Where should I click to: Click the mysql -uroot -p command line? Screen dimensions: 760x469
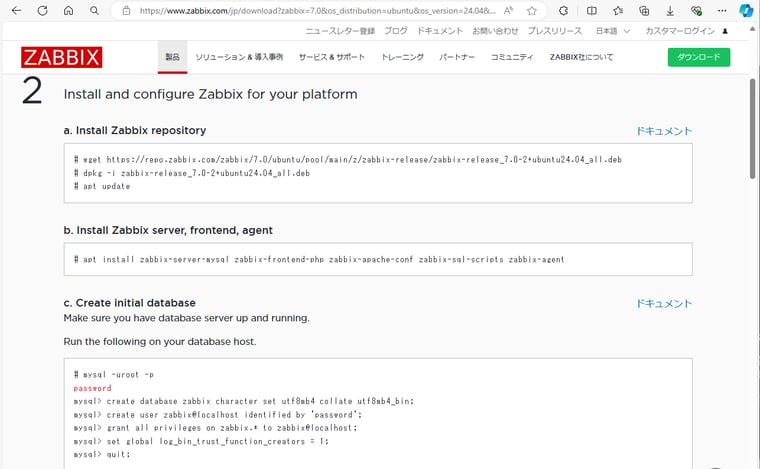point(113,375)
